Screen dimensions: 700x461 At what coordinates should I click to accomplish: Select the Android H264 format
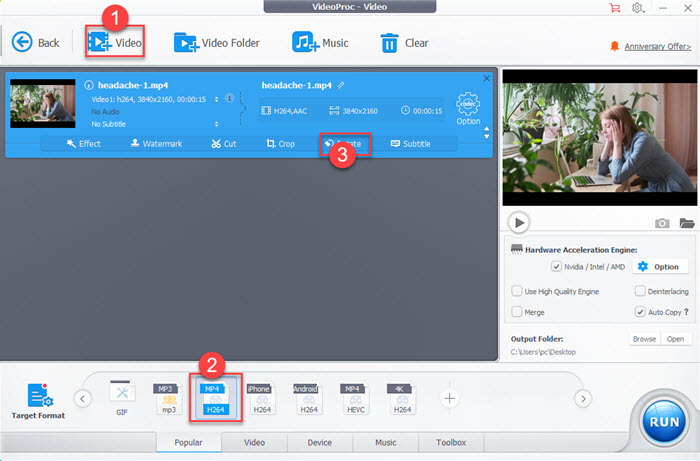[308, 398]
